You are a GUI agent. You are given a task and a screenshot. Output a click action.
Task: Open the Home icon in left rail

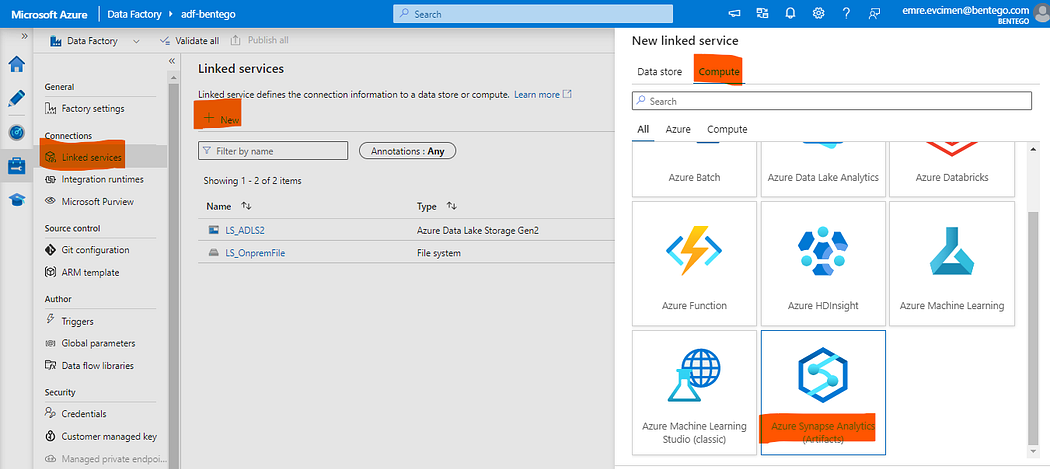click(x=16, y=64)
